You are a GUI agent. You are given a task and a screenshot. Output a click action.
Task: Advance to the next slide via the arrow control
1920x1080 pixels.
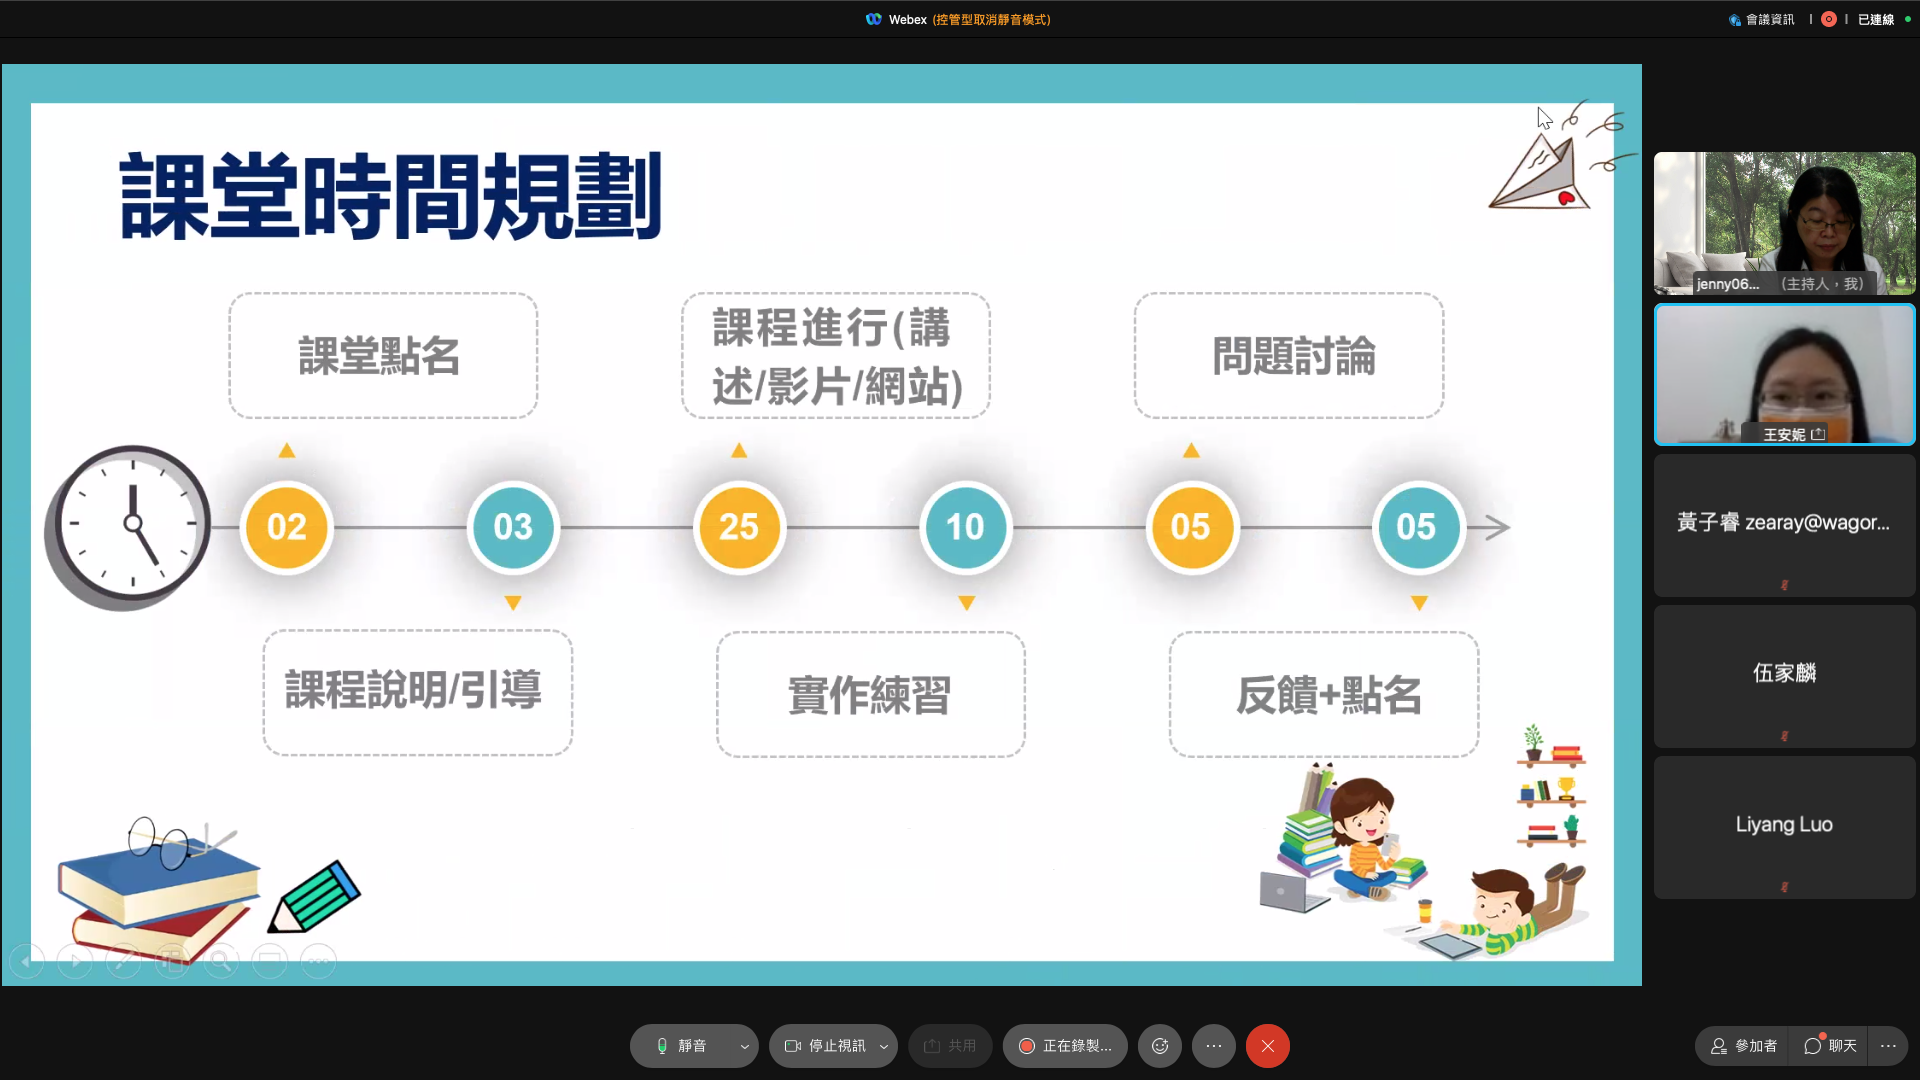click(75, 962)
